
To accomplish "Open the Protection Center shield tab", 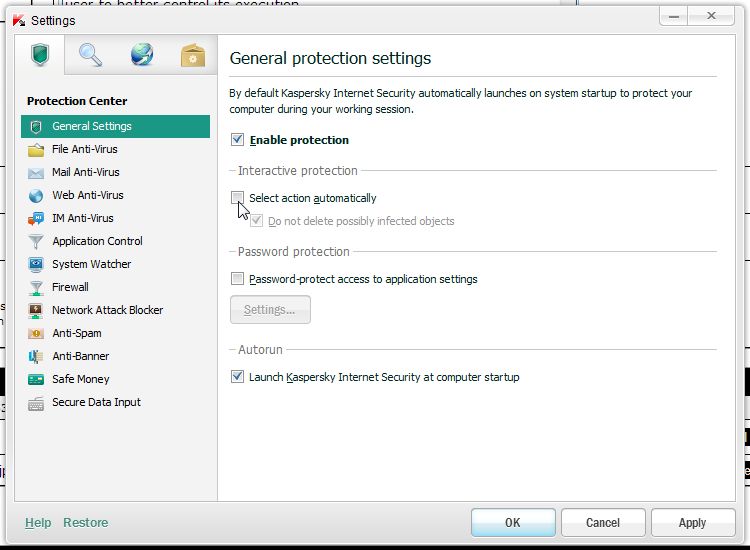I will [x=40, y=55].
